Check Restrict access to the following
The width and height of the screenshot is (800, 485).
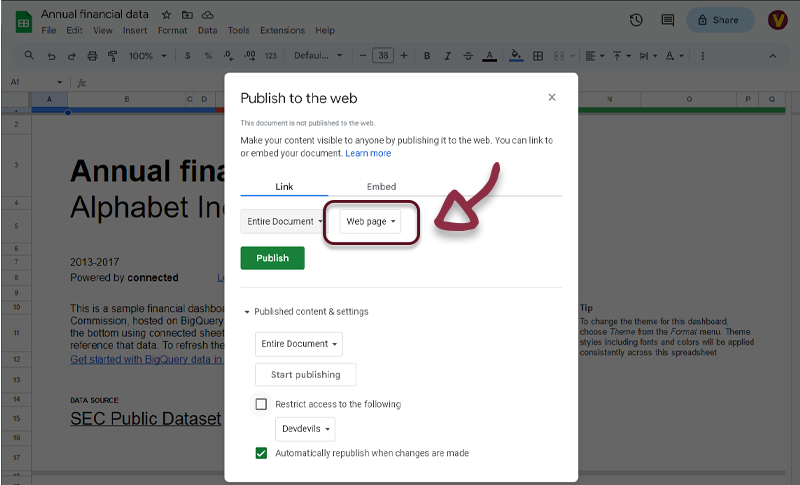[262, 404]
